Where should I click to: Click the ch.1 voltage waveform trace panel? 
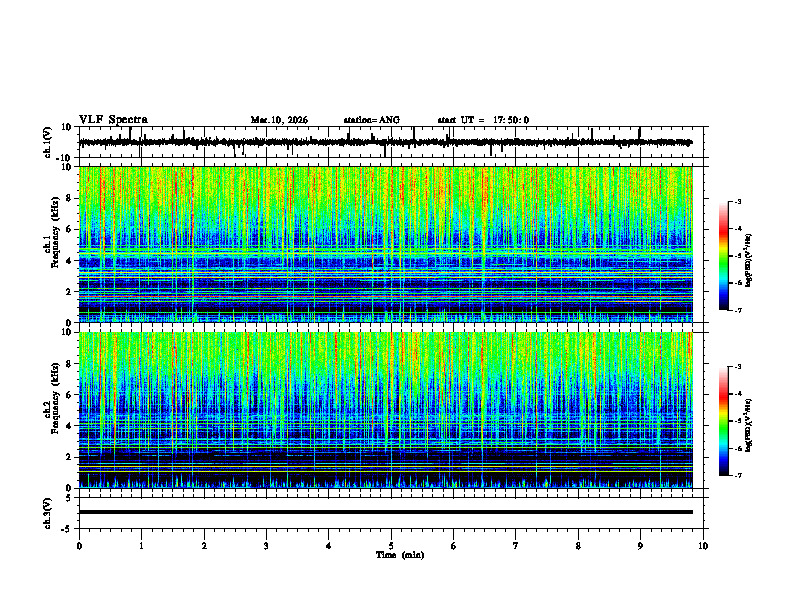coord(393,142)
